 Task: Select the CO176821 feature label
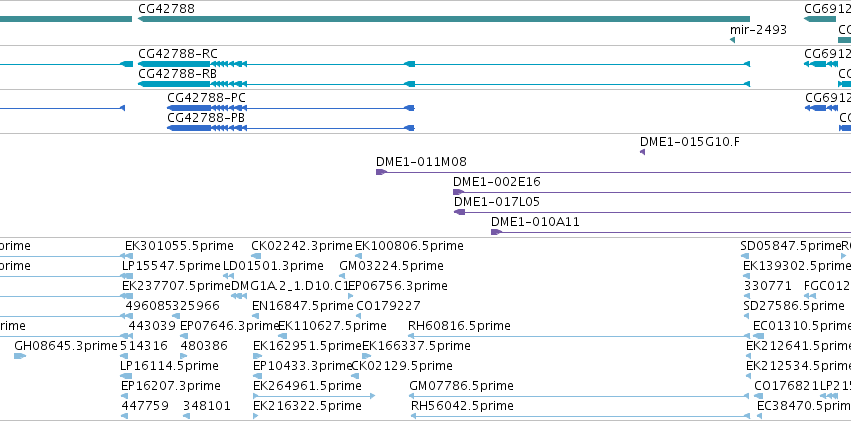pos(786,386)
